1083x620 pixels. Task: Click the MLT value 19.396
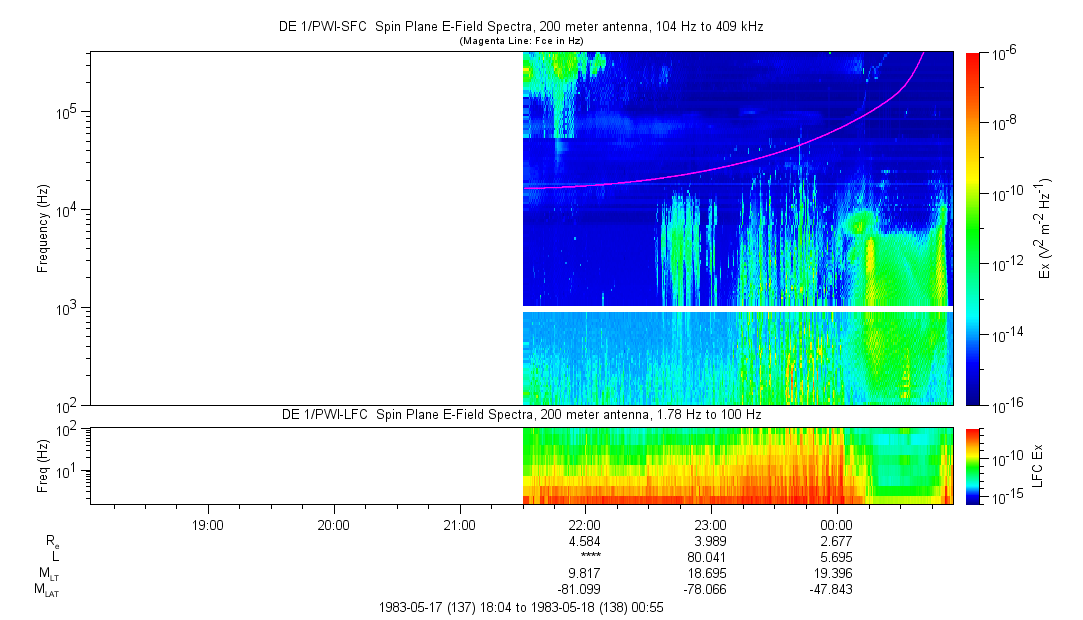tap(831, 573)
